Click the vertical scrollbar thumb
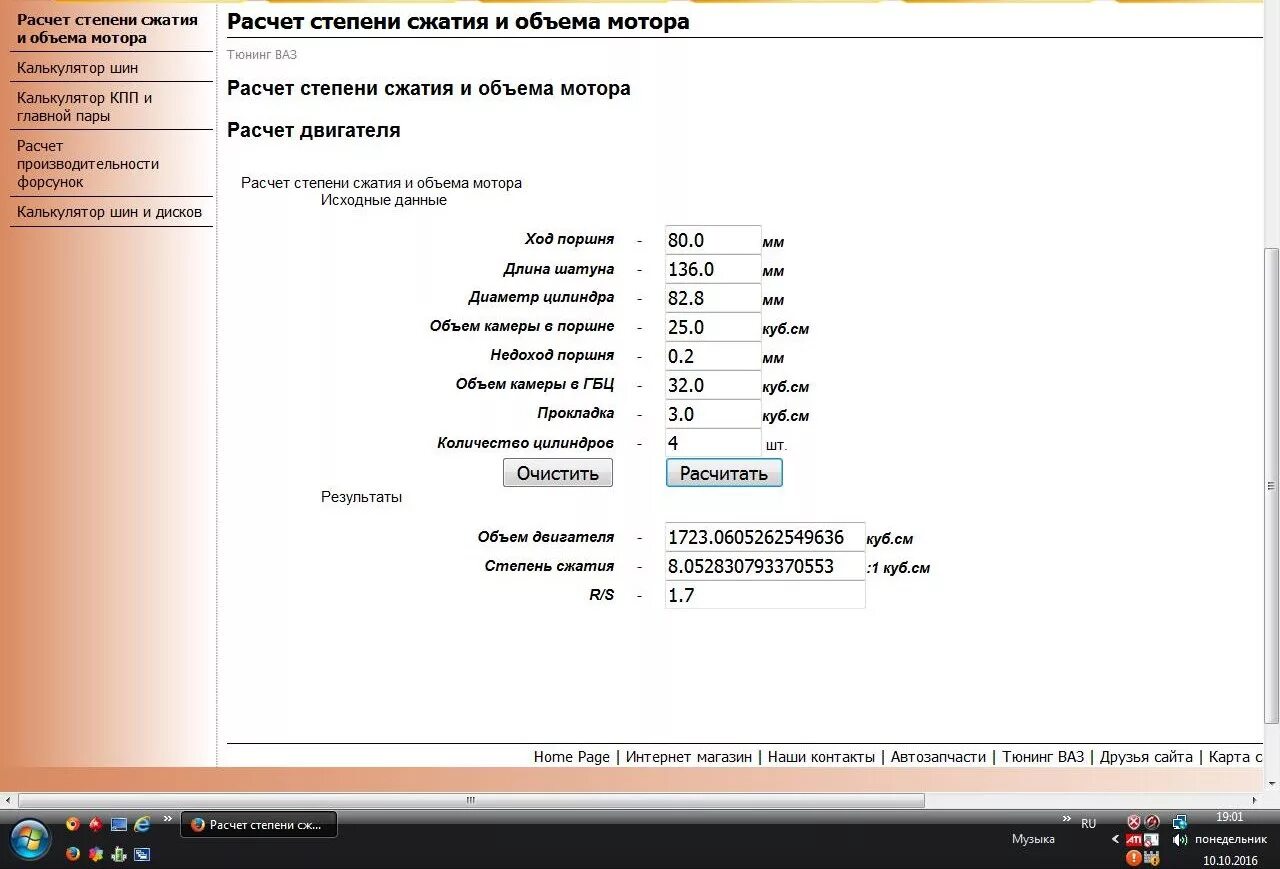1280x869 pixels. click(x=1271, y=484)
